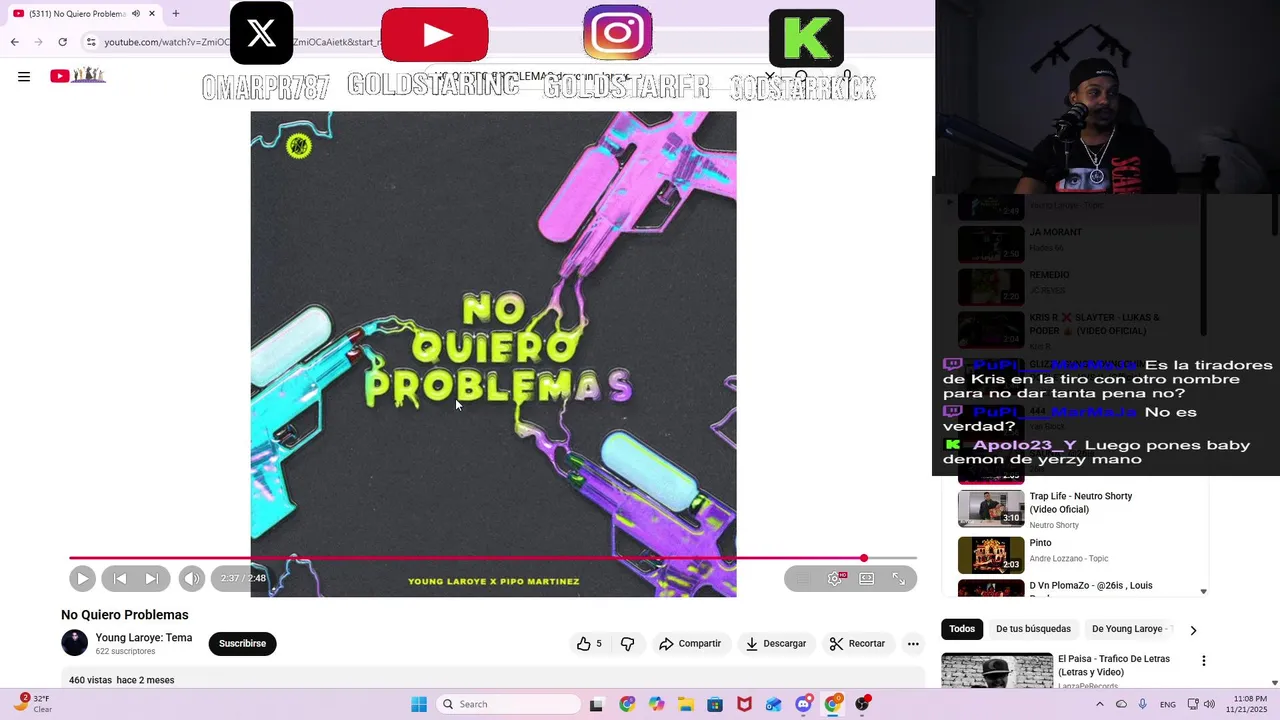Image resolution: width=1280 pixels, height=720 pixels.
Task: Click the Instagram logo overlay icon
Action: (618, 32)
